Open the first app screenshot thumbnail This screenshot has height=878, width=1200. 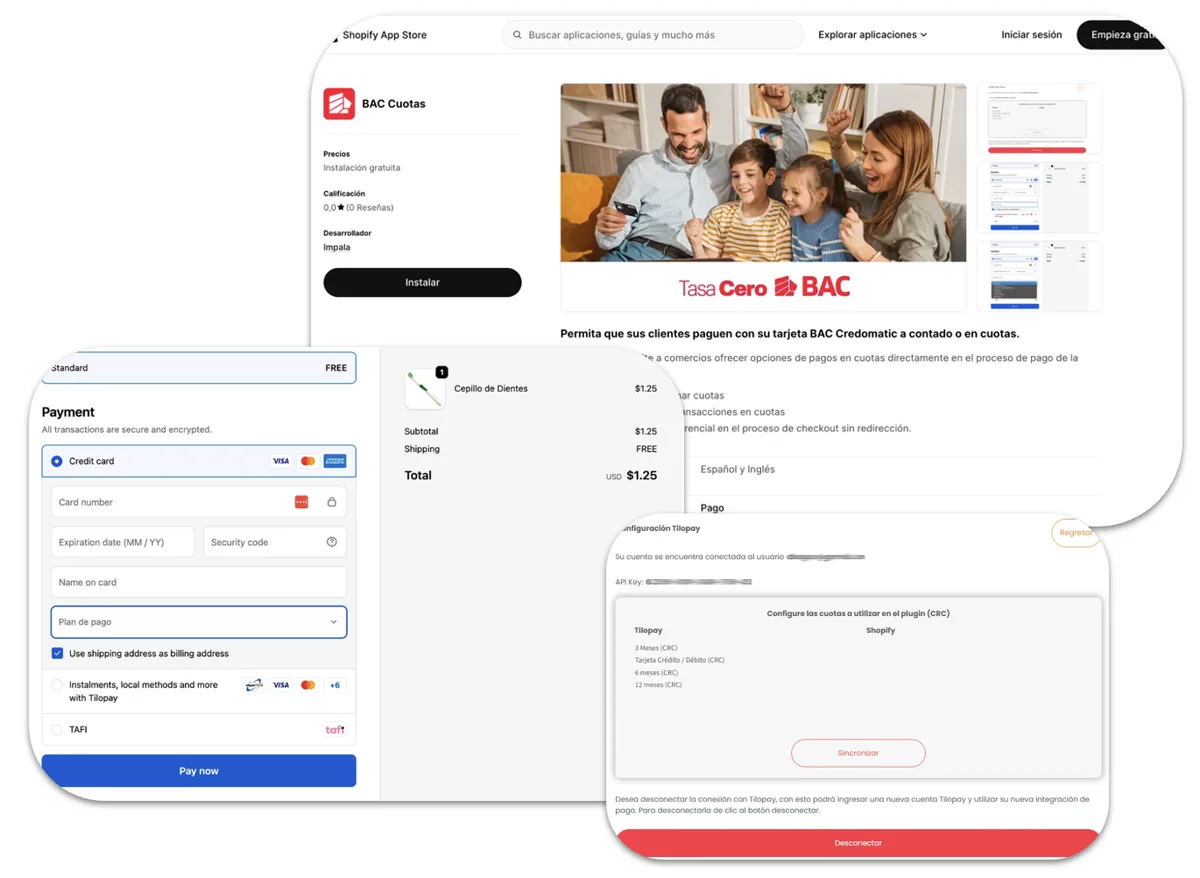pos(1038,119)
